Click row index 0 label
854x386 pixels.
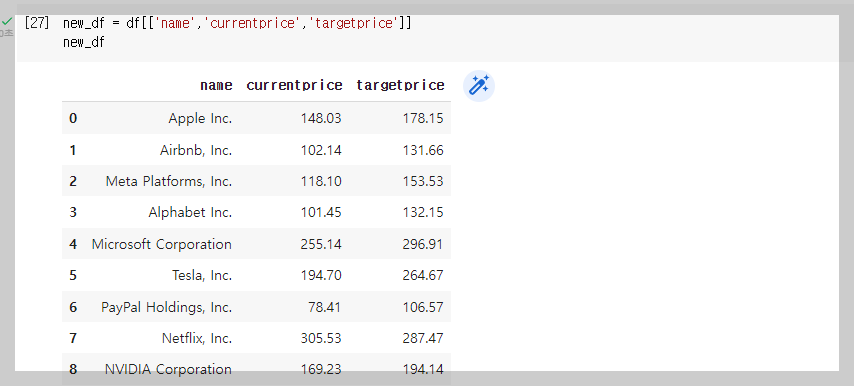(73, 118)
